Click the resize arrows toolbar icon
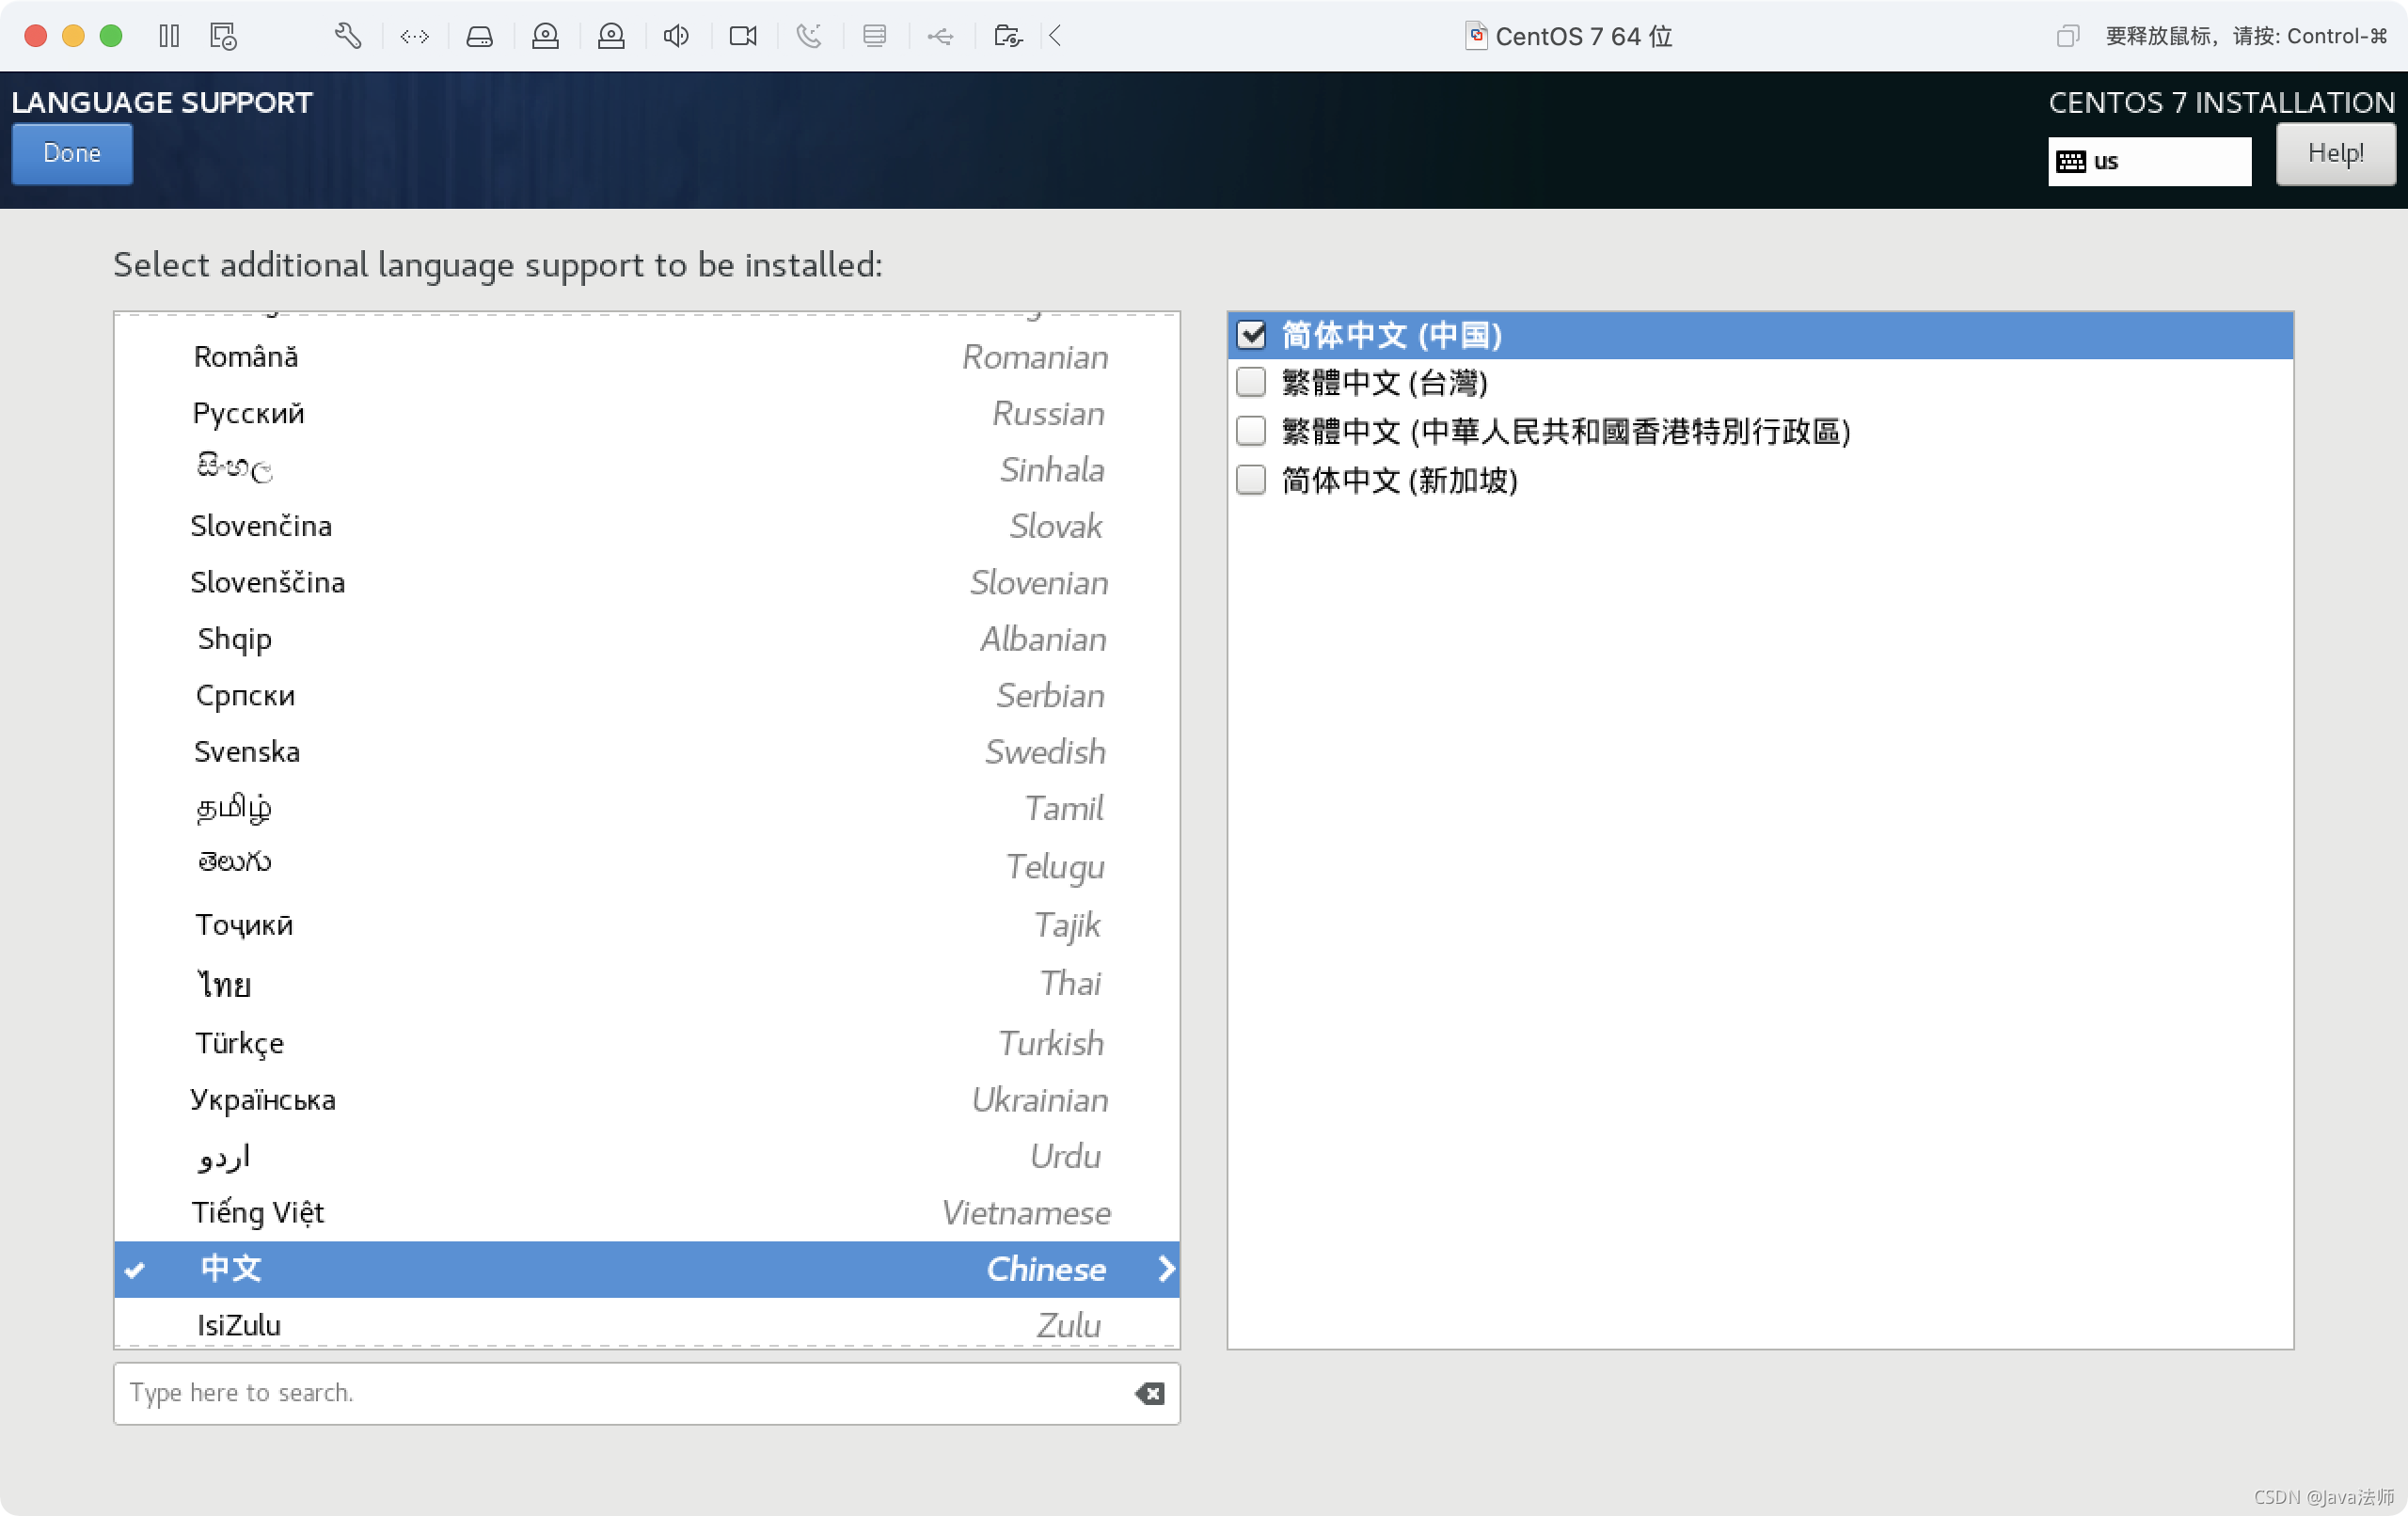The height and width of the screenshot is (1516, 2408). click(x=414, y=37)
